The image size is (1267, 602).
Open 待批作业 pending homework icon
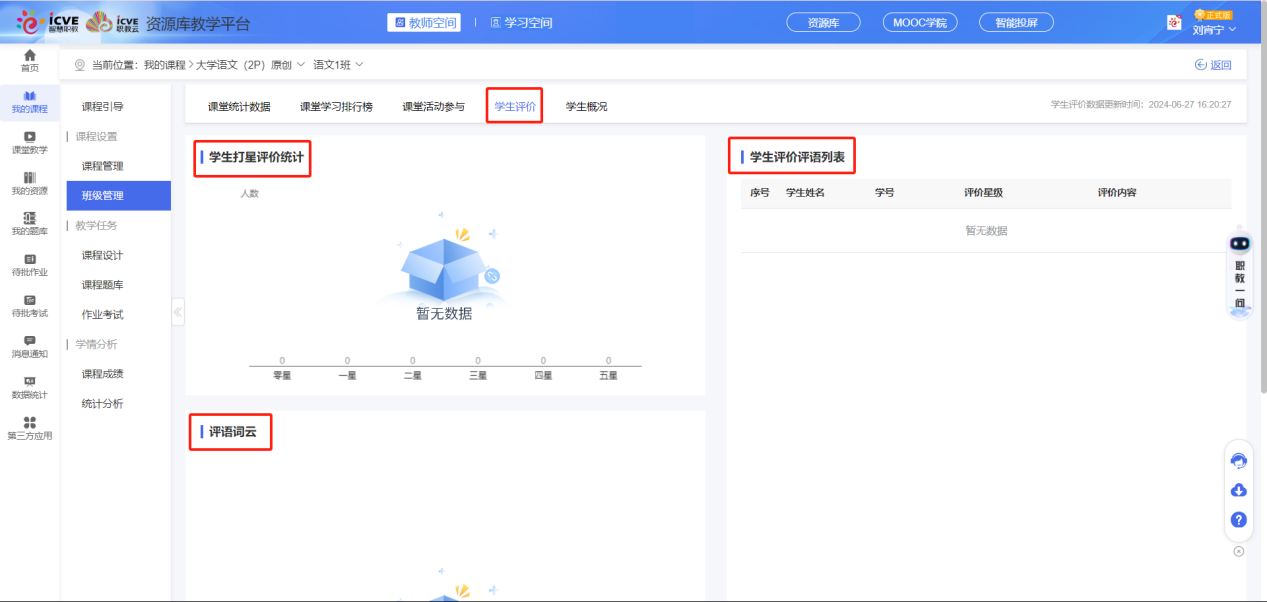coord(28,264)
